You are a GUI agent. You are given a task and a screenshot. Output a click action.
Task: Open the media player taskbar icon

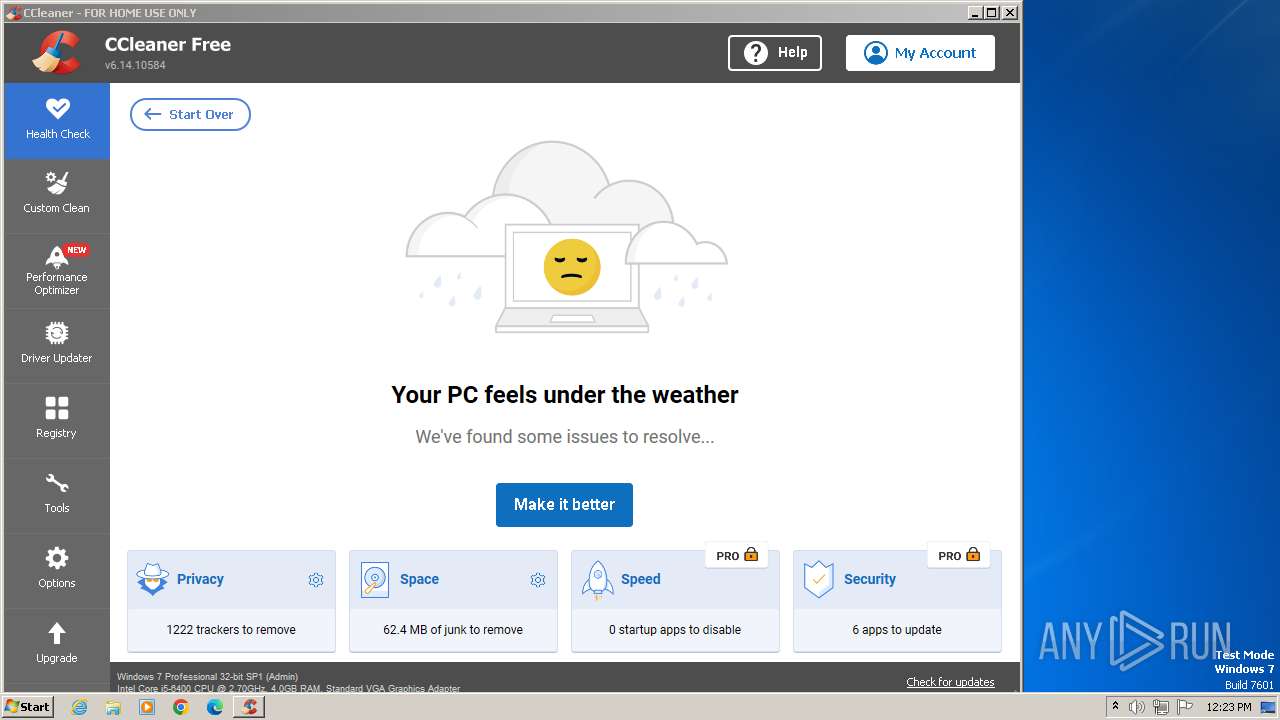pos(147,707)
